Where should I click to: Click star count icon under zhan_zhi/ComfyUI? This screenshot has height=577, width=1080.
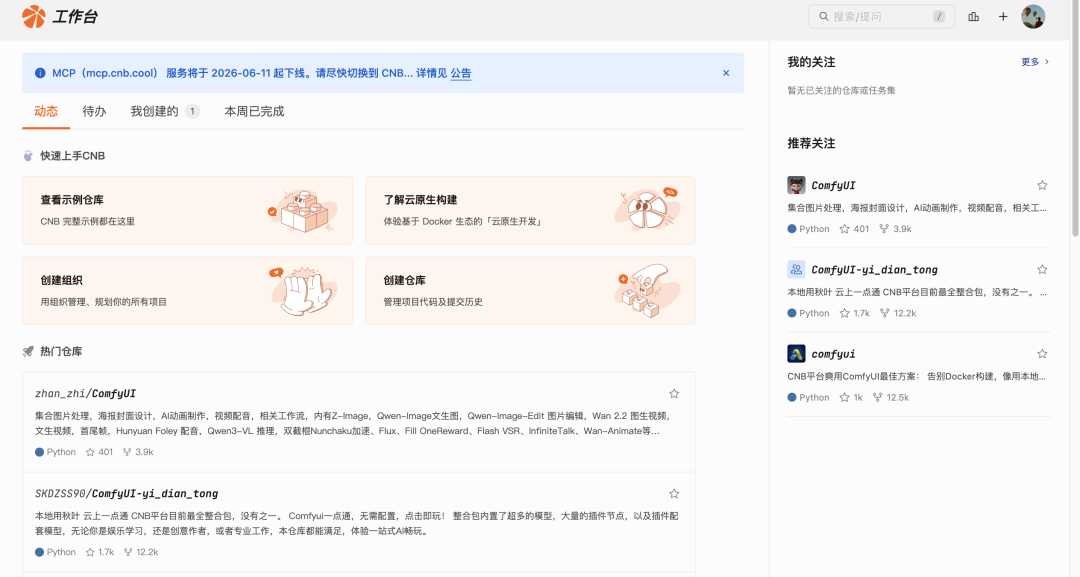click(x=90, y=452)
